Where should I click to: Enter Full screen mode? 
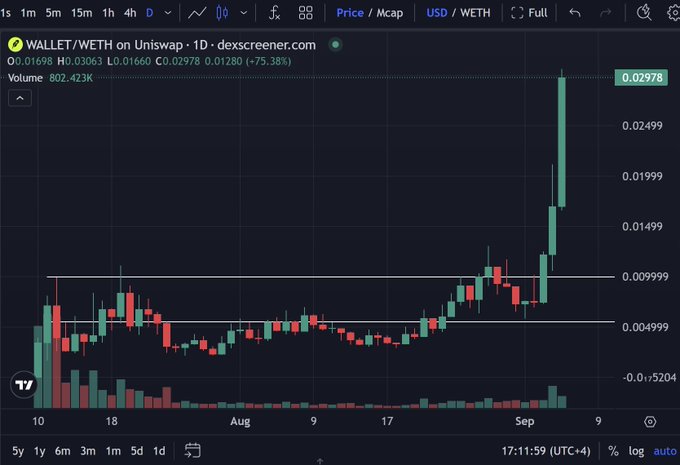pos(529,13)
